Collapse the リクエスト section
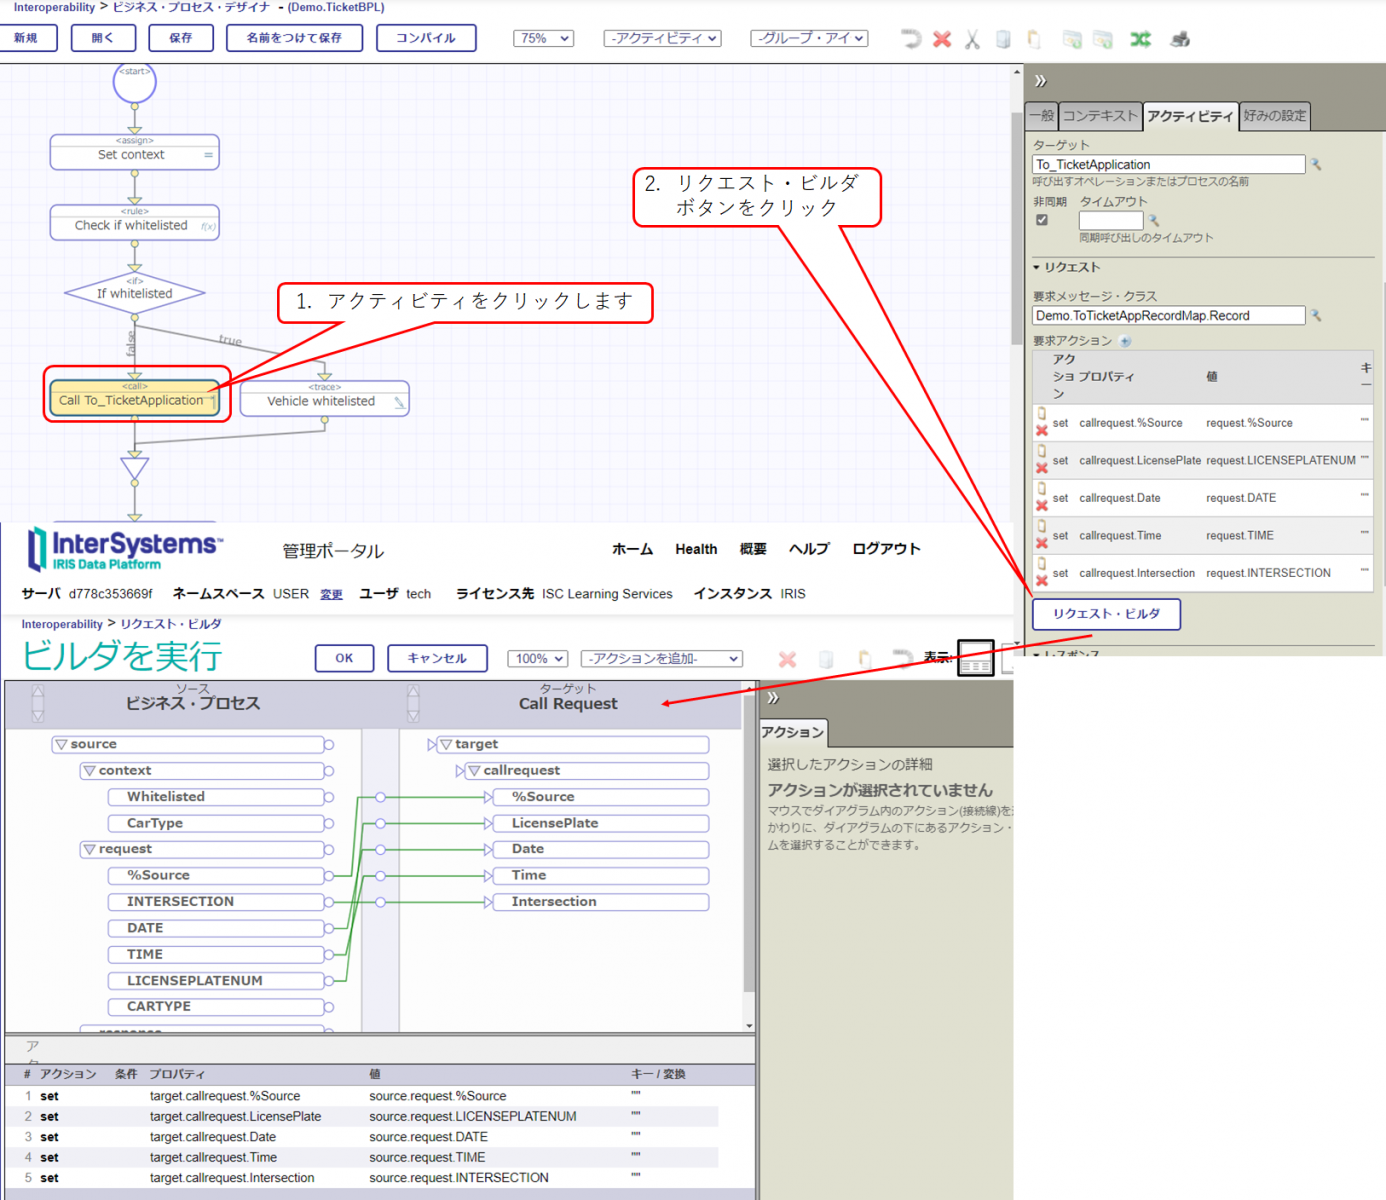The height and width of the screenshot is (1200, 1386). click(x=1037, y=268)
